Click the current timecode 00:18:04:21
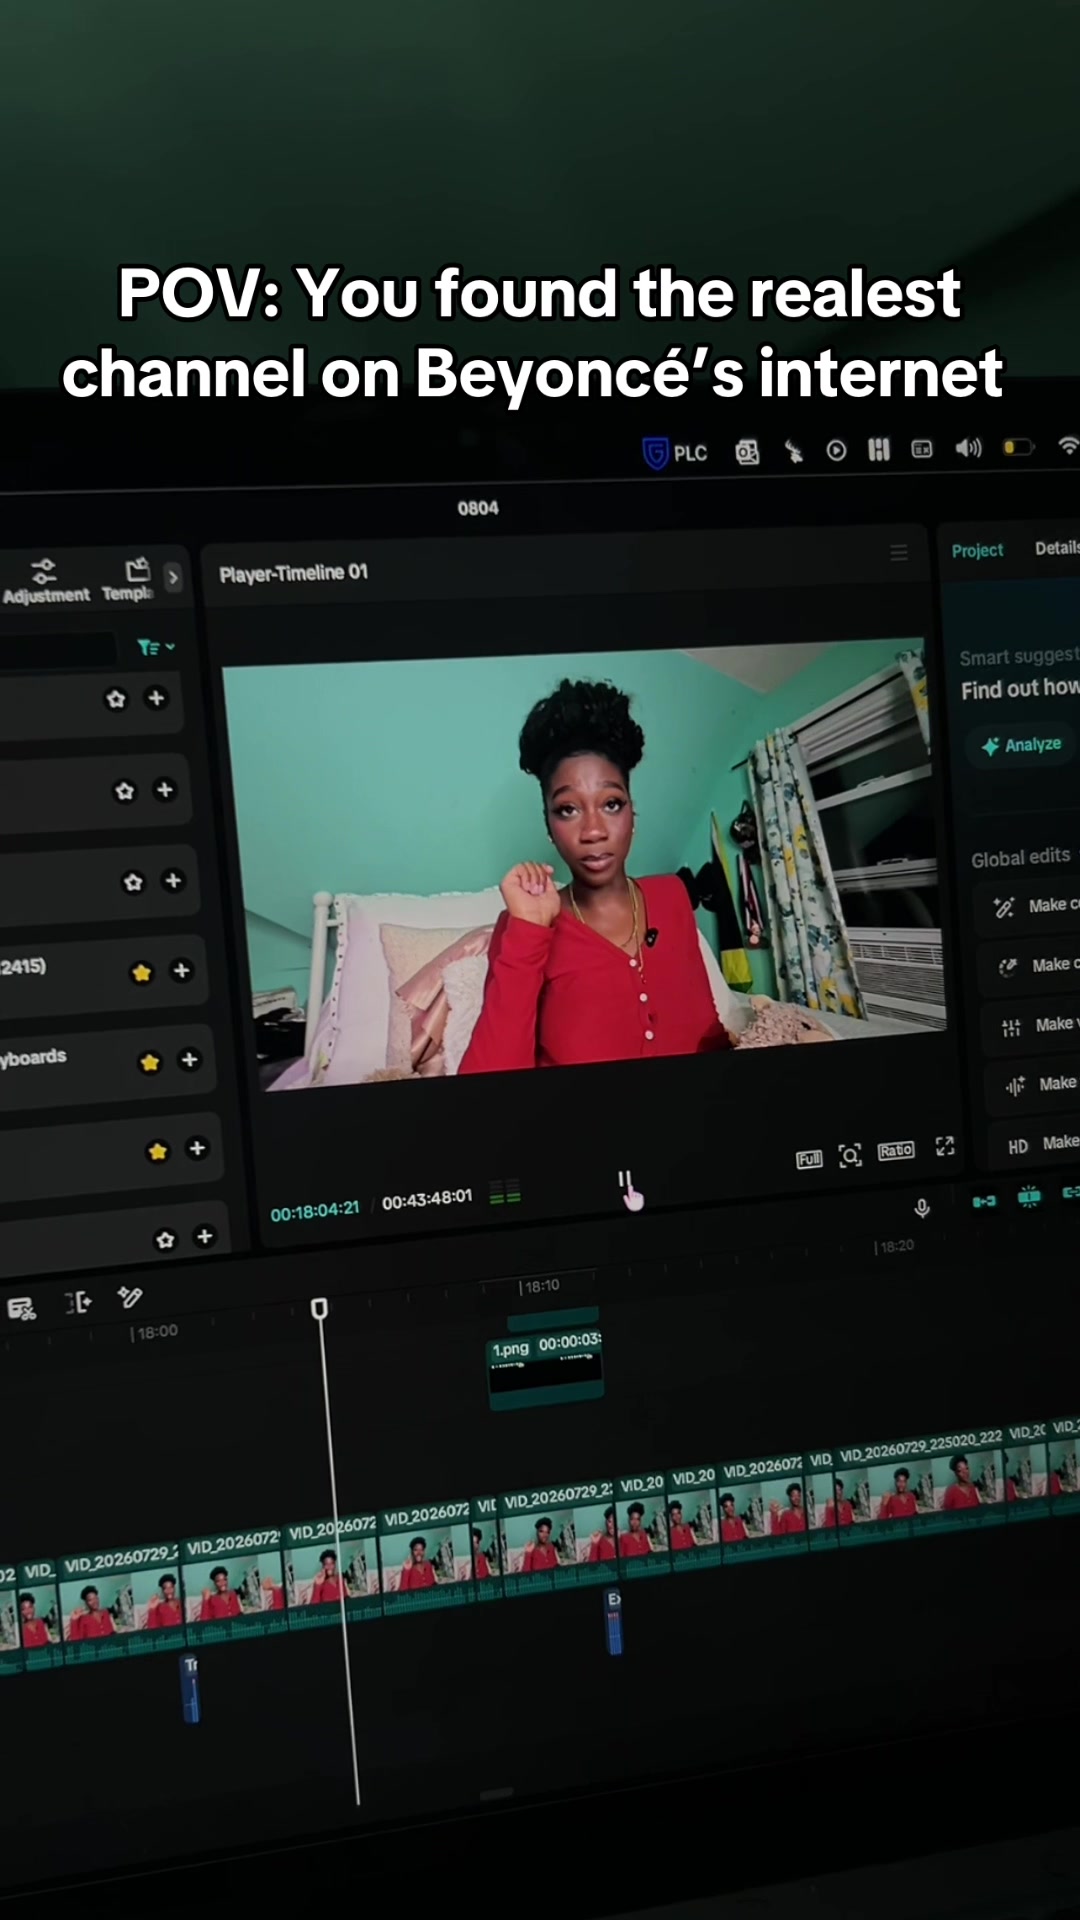The image size is (1080, 1920). tap(314, 1211)
